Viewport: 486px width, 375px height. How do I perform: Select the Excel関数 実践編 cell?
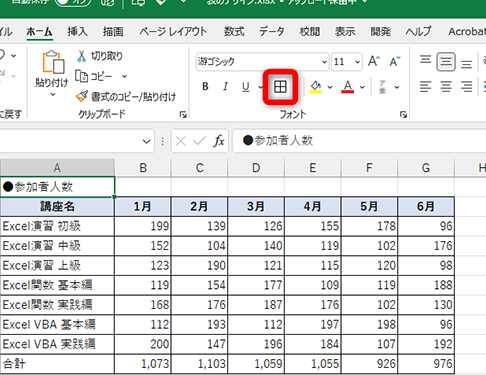pos(57,305)
